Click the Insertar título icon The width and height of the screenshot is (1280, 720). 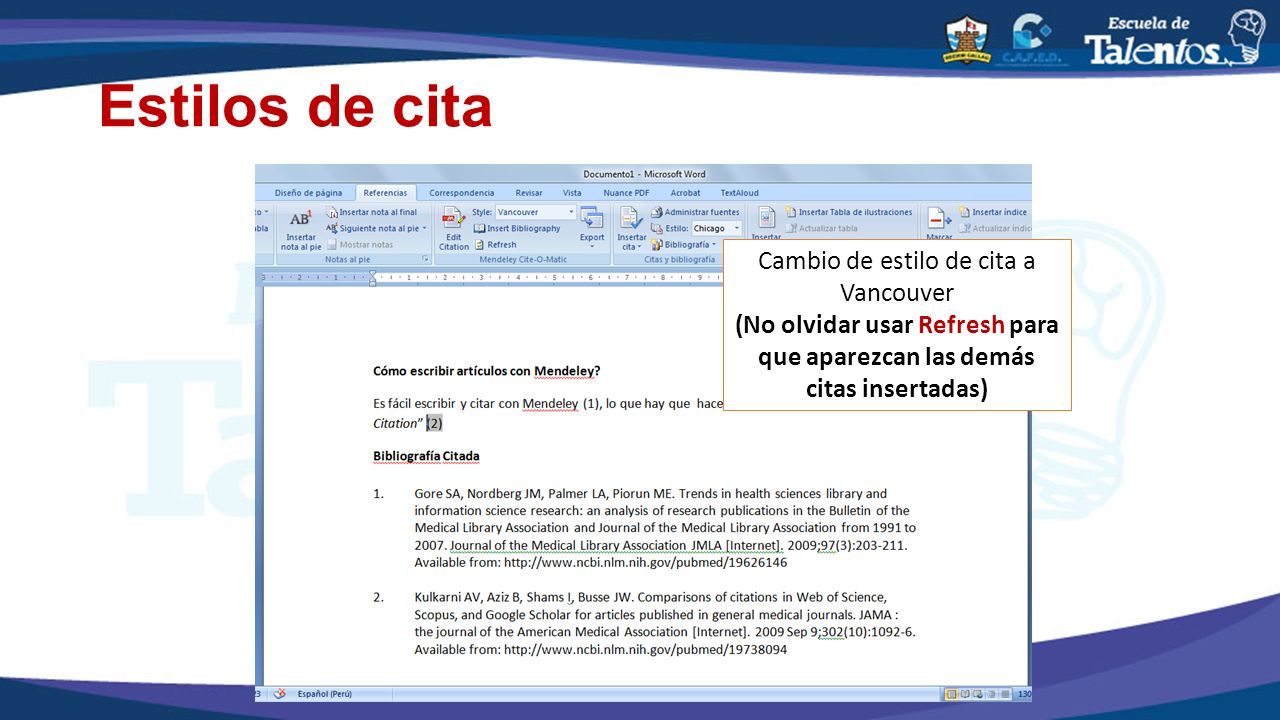[766, 223]
